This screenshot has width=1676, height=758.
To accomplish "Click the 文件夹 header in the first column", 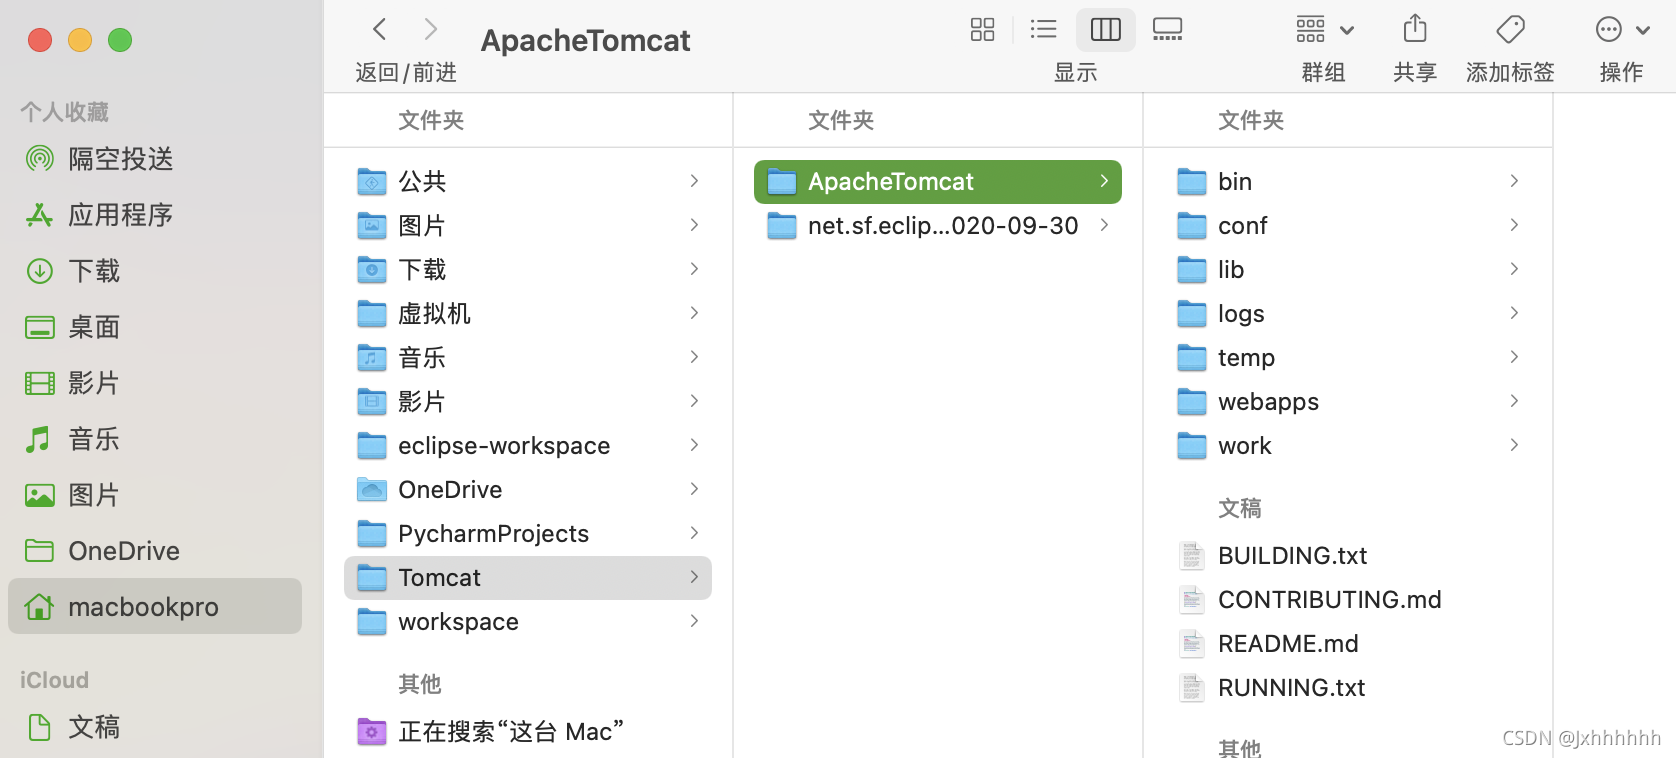I will (431, 121).
